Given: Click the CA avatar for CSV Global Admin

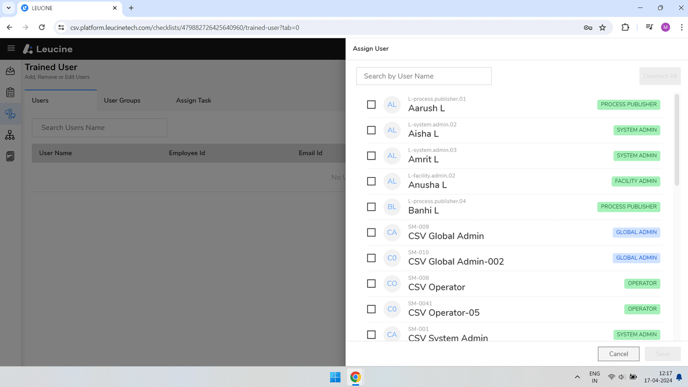Looking at the screenshot, I should [x=392, y=232].
